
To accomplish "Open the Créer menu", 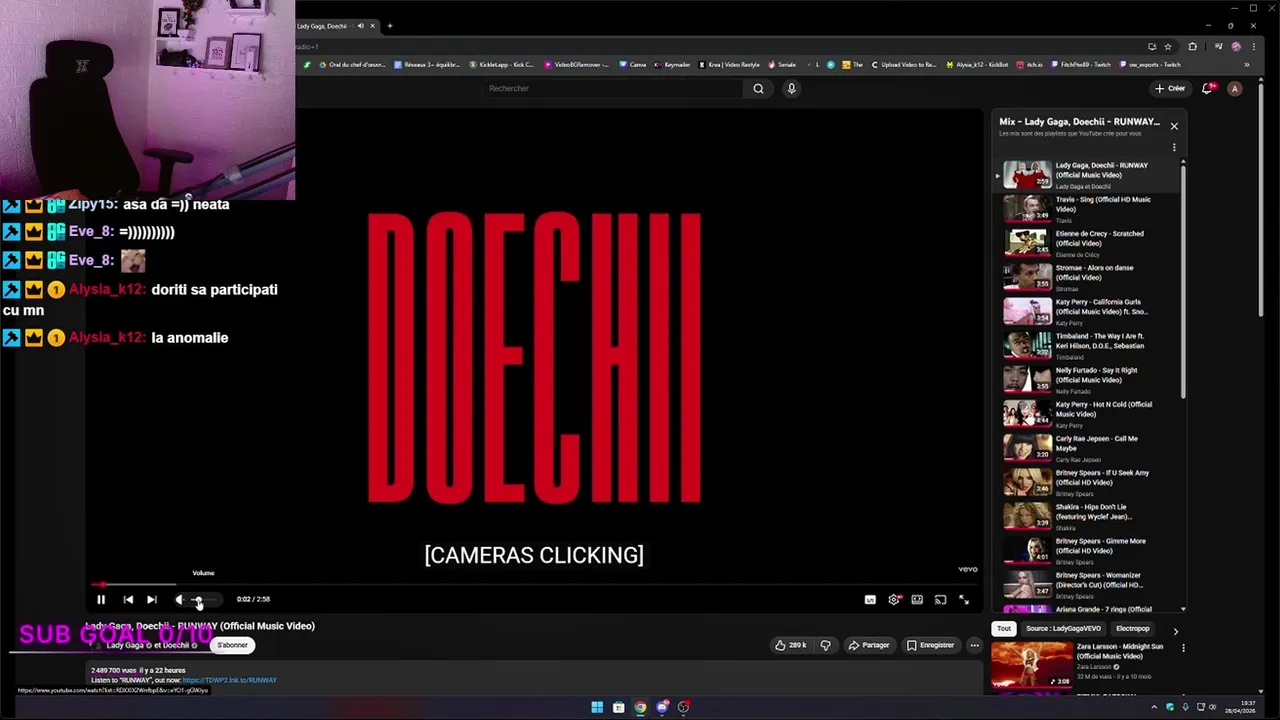I will 1170,88.
